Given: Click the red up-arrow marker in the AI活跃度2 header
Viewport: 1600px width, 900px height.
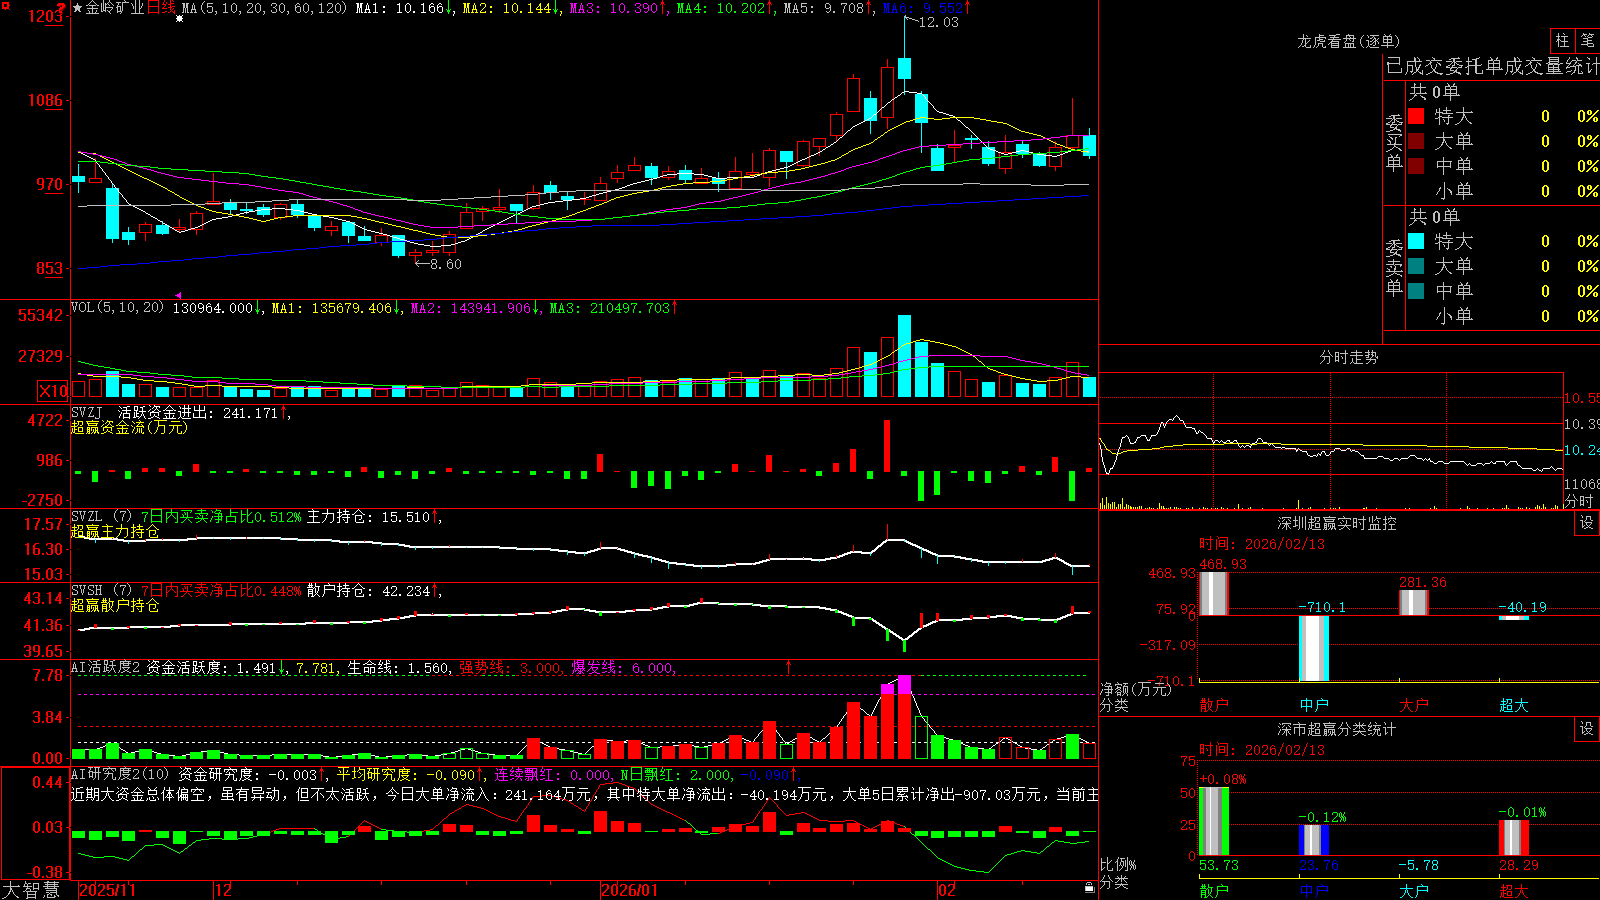Looking at the screenshot, I should [x=789, y=666].
